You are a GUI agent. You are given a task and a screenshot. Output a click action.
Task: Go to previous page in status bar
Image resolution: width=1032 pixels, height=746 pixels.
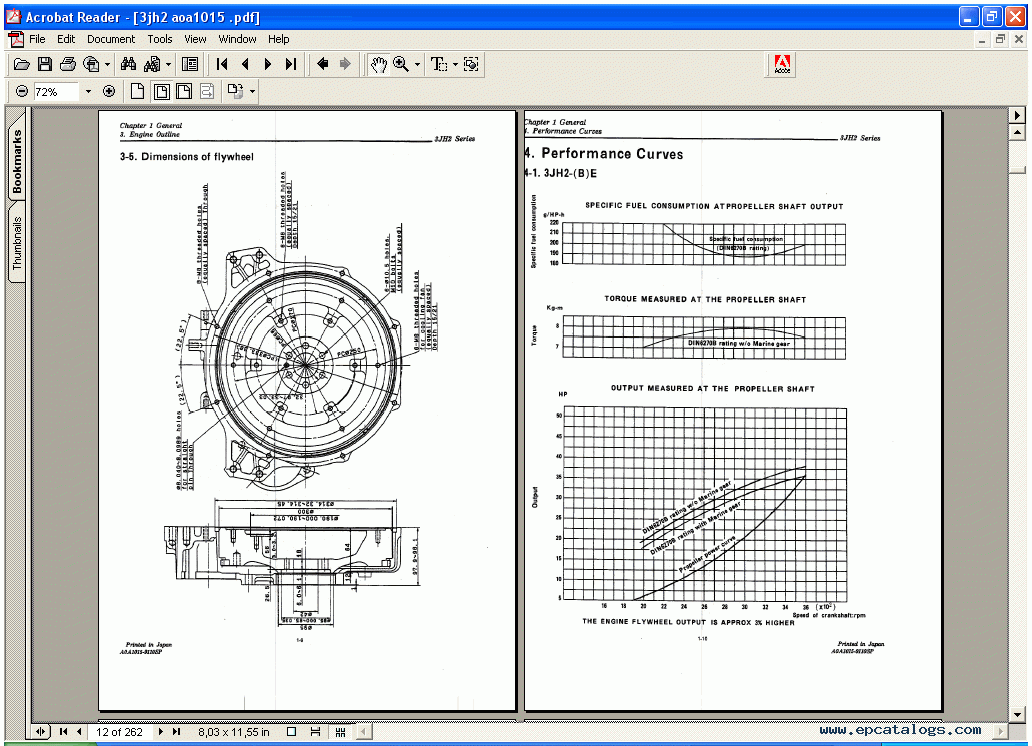coord(79,732)
